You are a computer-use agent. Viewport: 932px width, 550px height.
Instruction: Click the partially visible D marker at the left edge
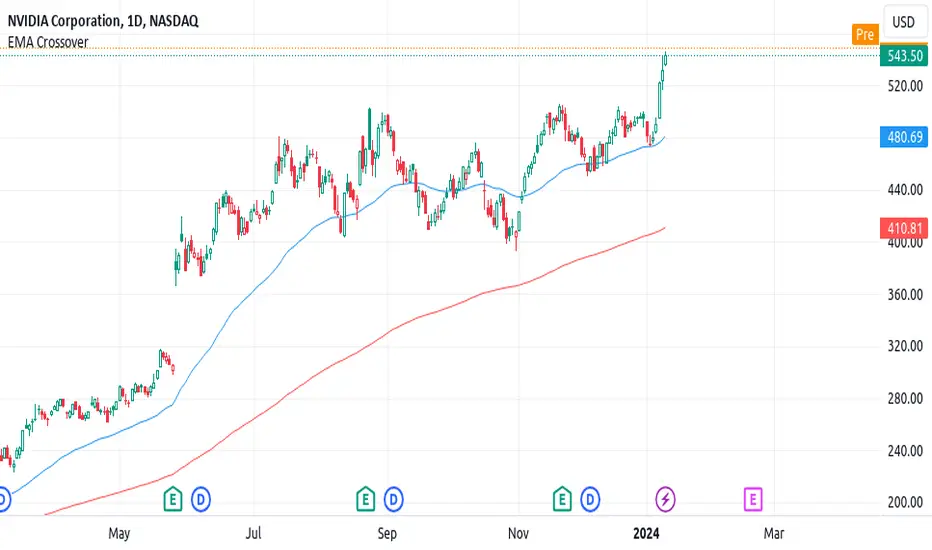4,499
